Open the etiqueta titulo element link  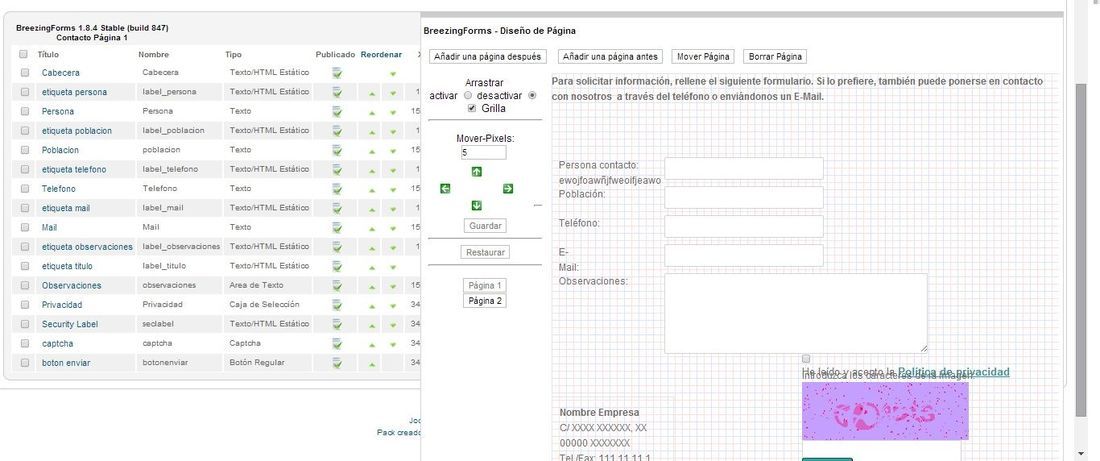(67, 267)
